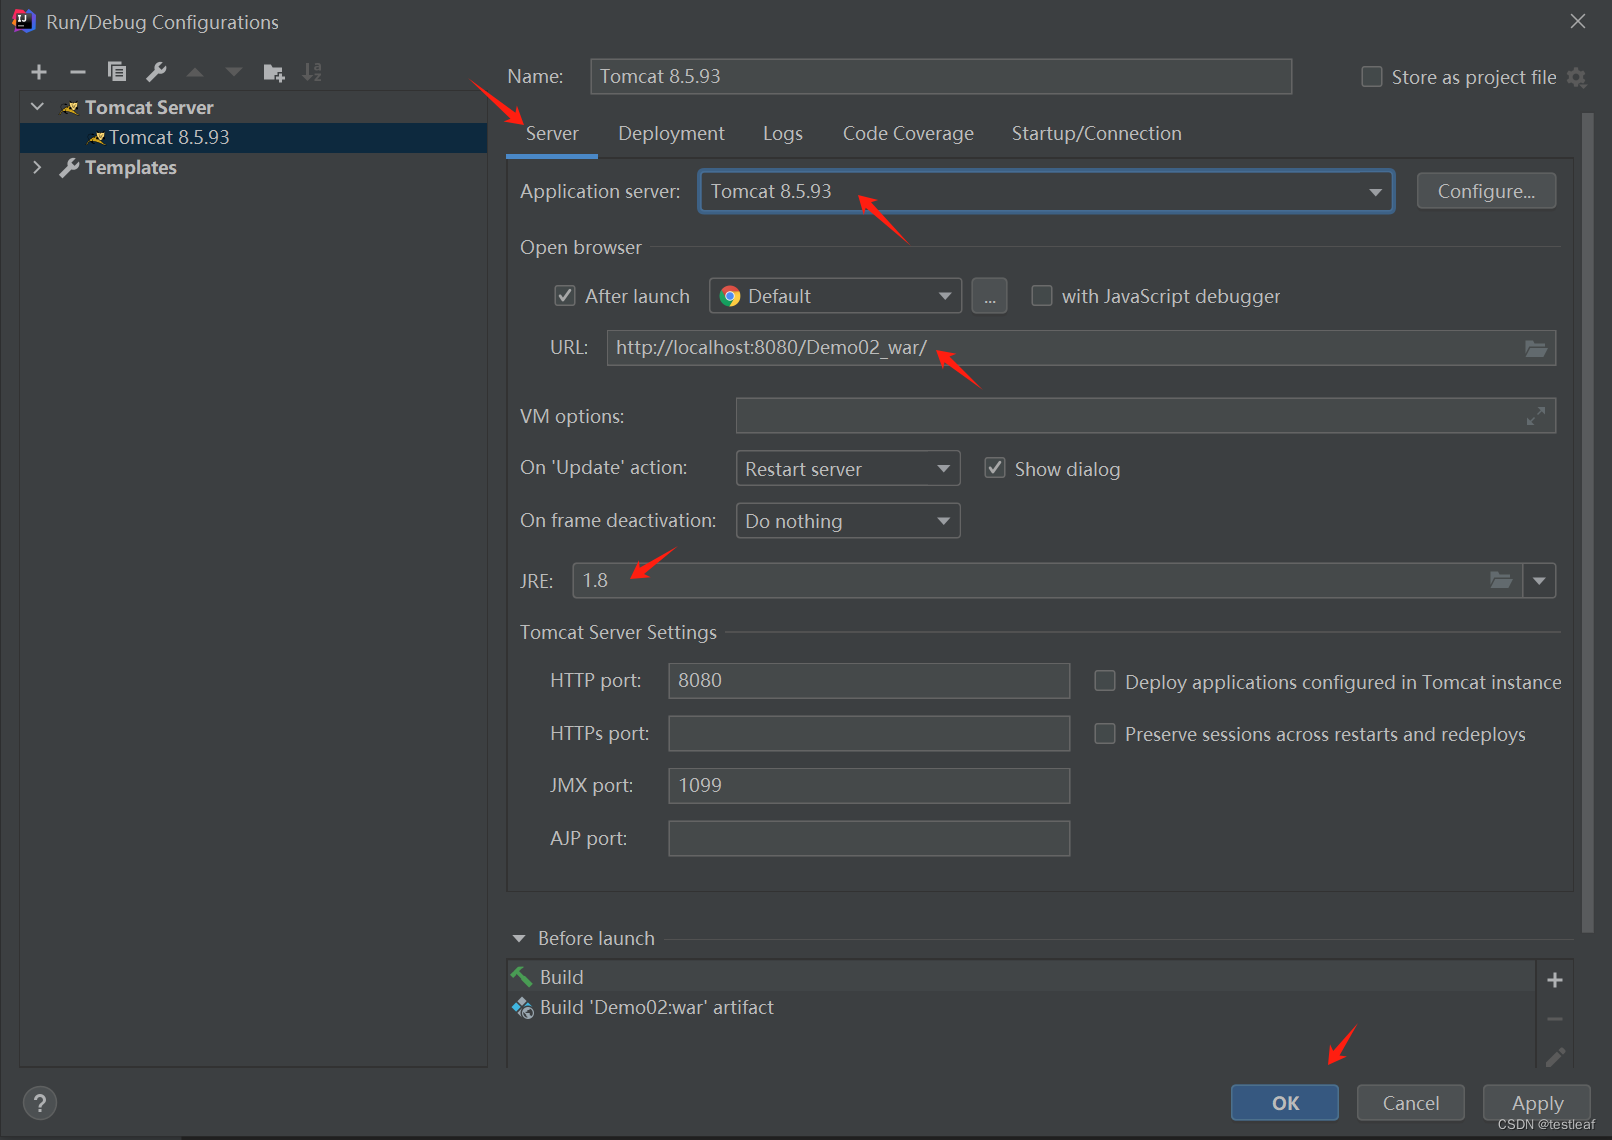Confirm with the OK button
The height and width of the screenshot is (1140, 1612).
pyautogui.click(x=1285, y=1103)
